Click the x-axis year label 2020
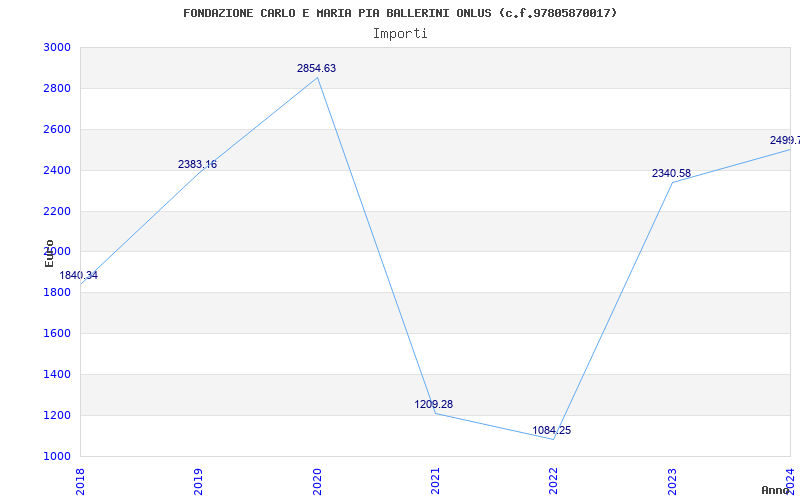The image size is (800, 500). [x=317, y=481]
